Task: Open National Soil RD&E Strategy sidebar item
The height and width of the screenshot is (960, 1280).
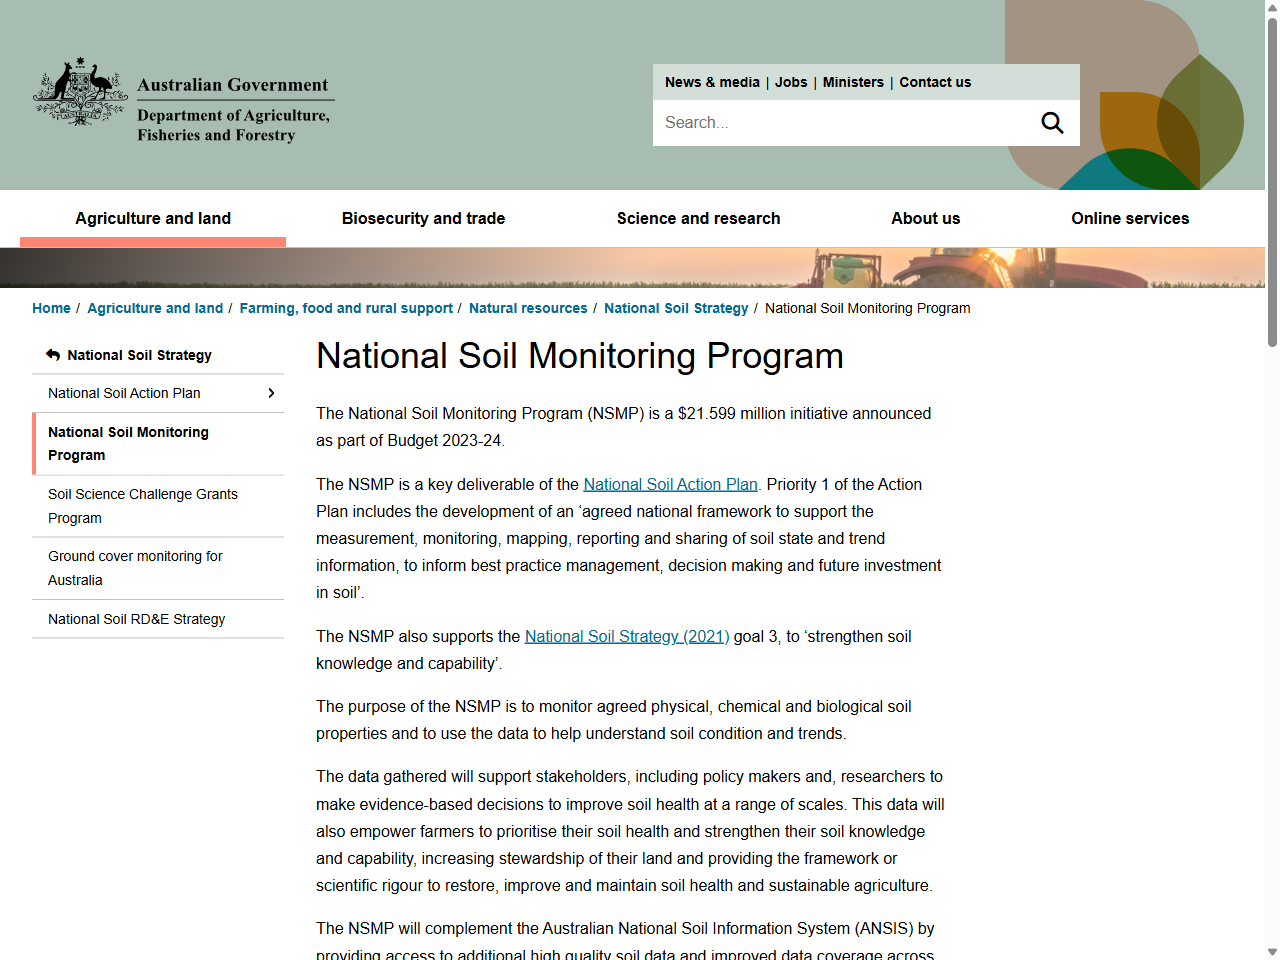Action: click(158, 619)
